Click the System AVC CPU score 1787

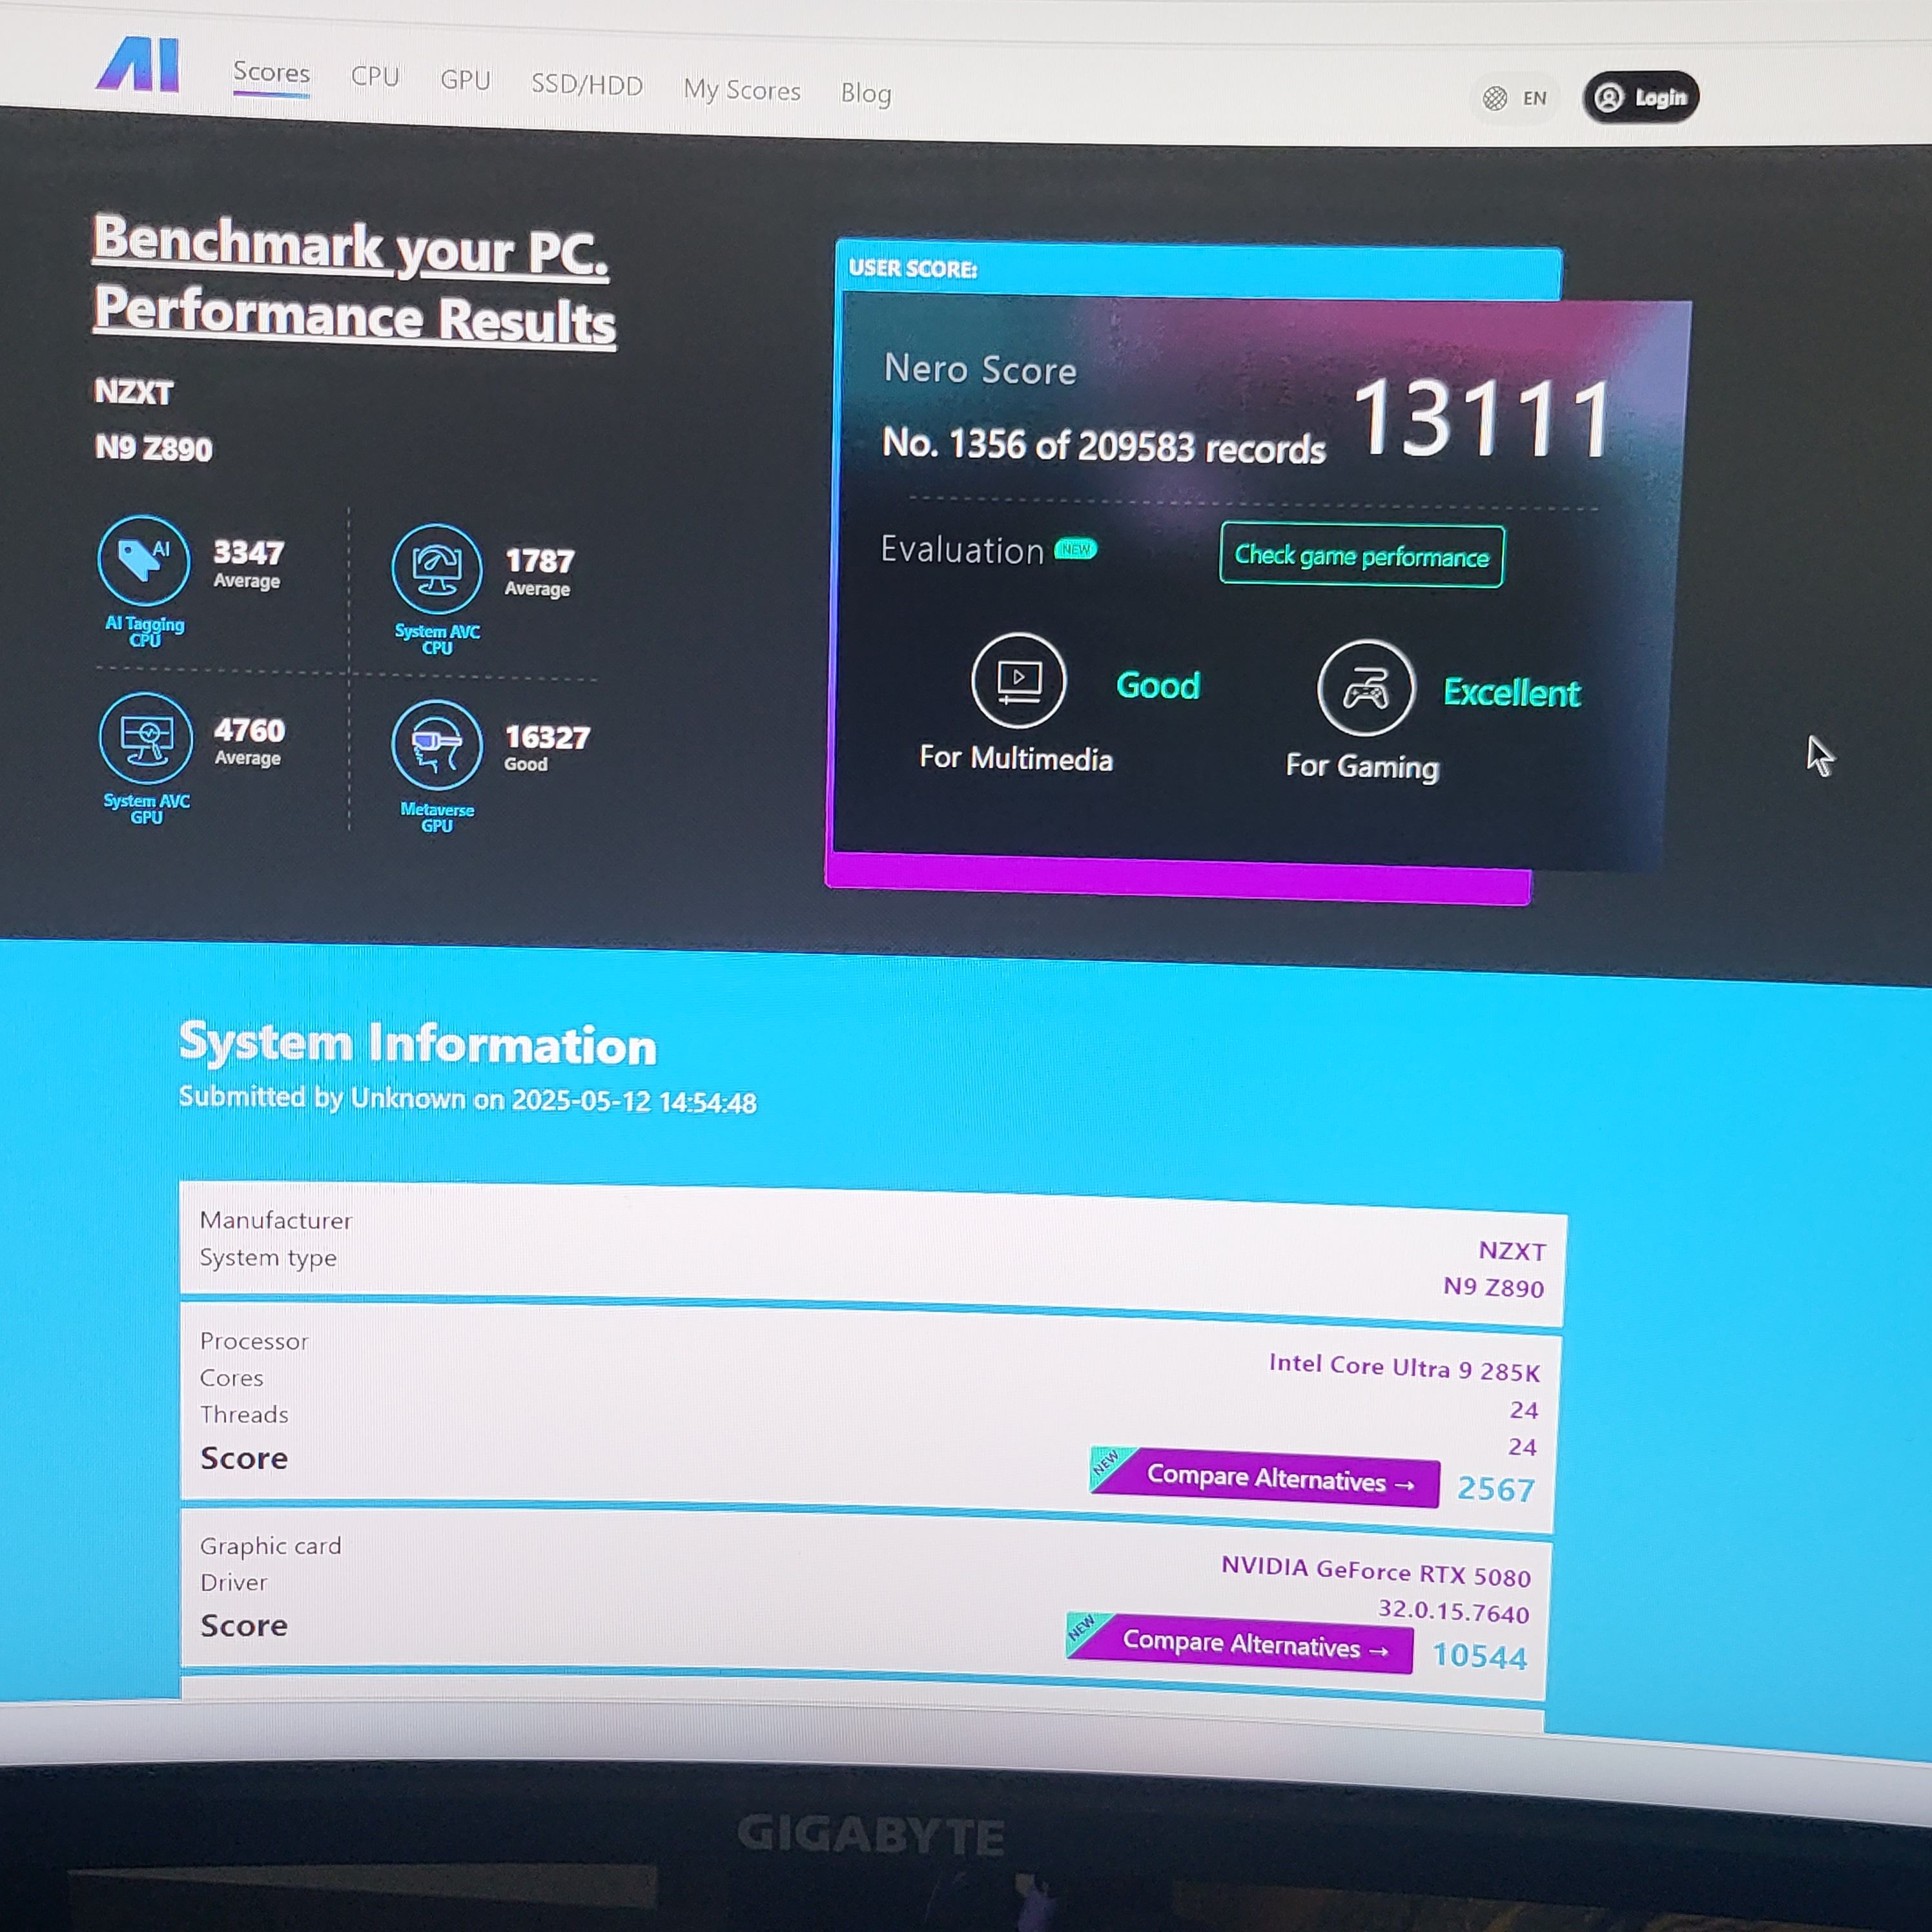point(540,560)
